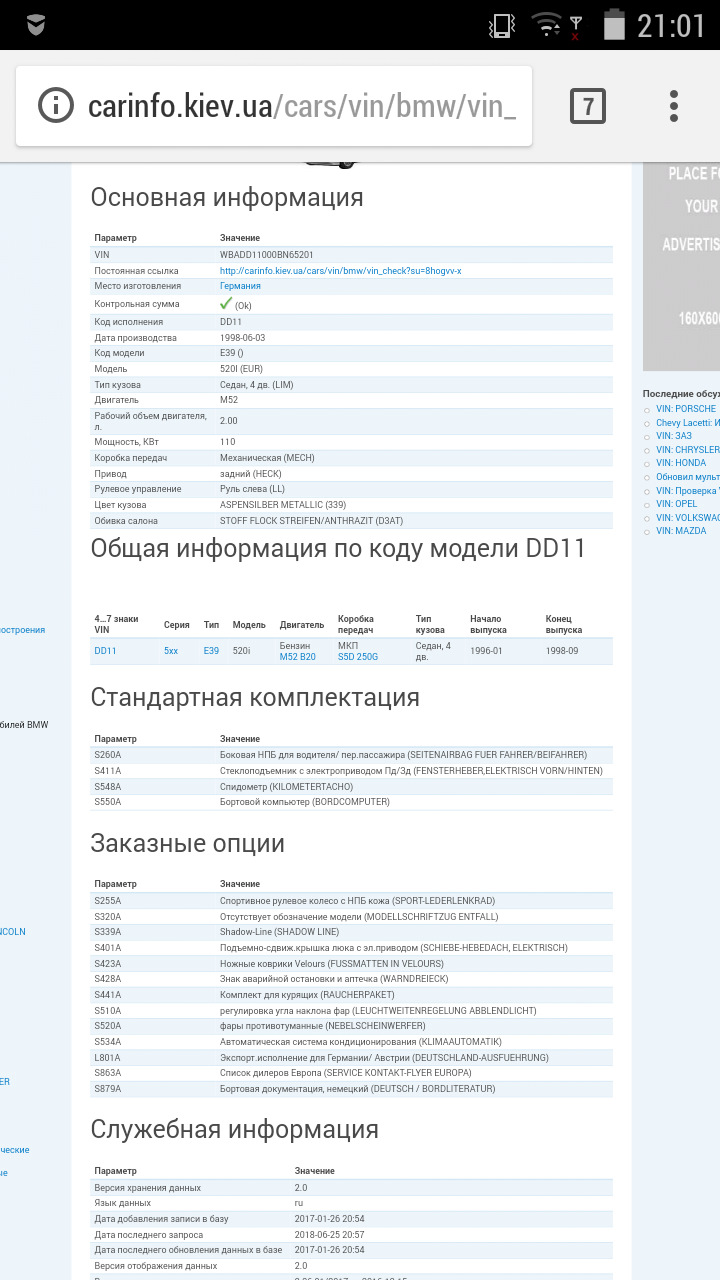Select the S550A onboard computer row
The width and height of the screenshot is (720, 1280).
351,802
